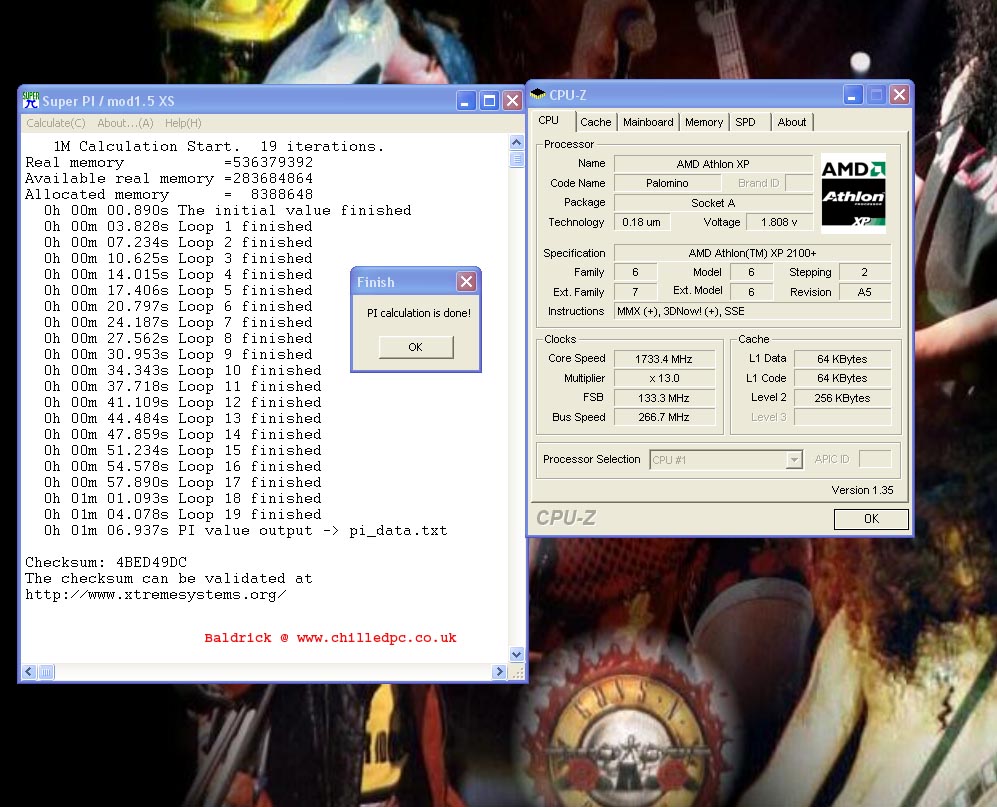Switch to the Mainboard tab in CPU-Z
The width and height of the screenshot is (997, 807).
pos(648,122)
